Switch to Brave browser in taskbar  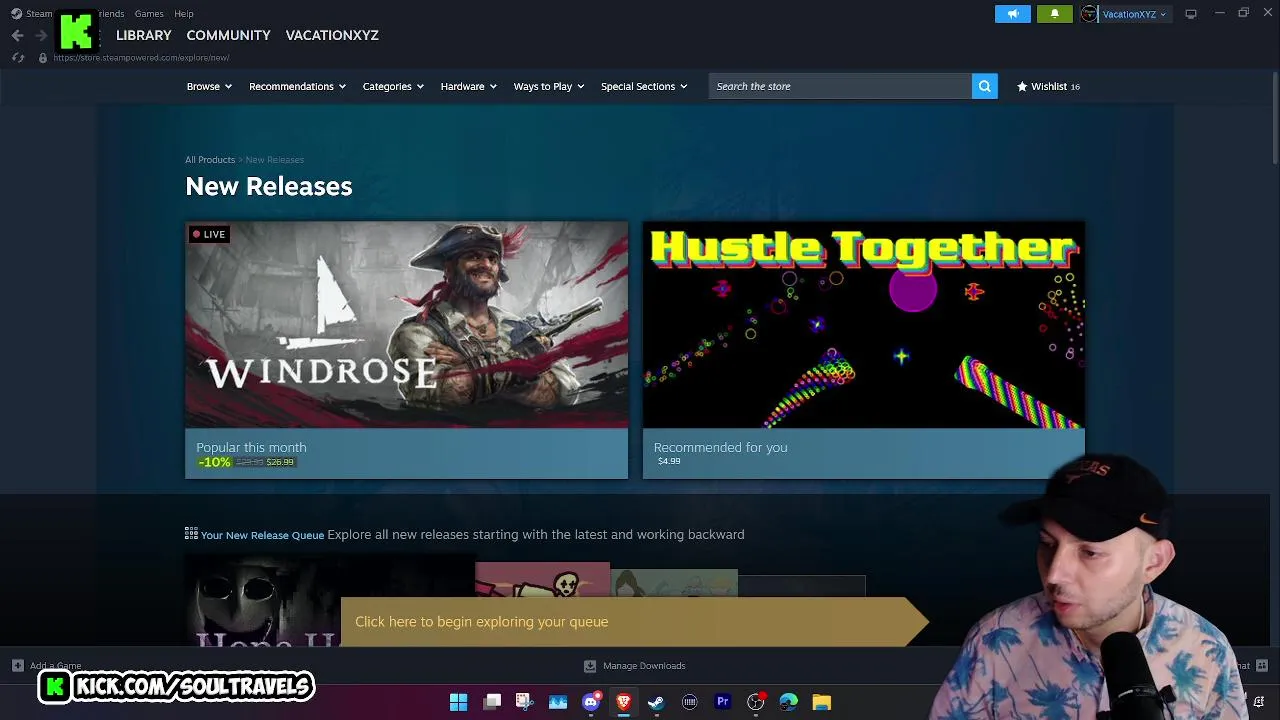(x=623, y=702)
